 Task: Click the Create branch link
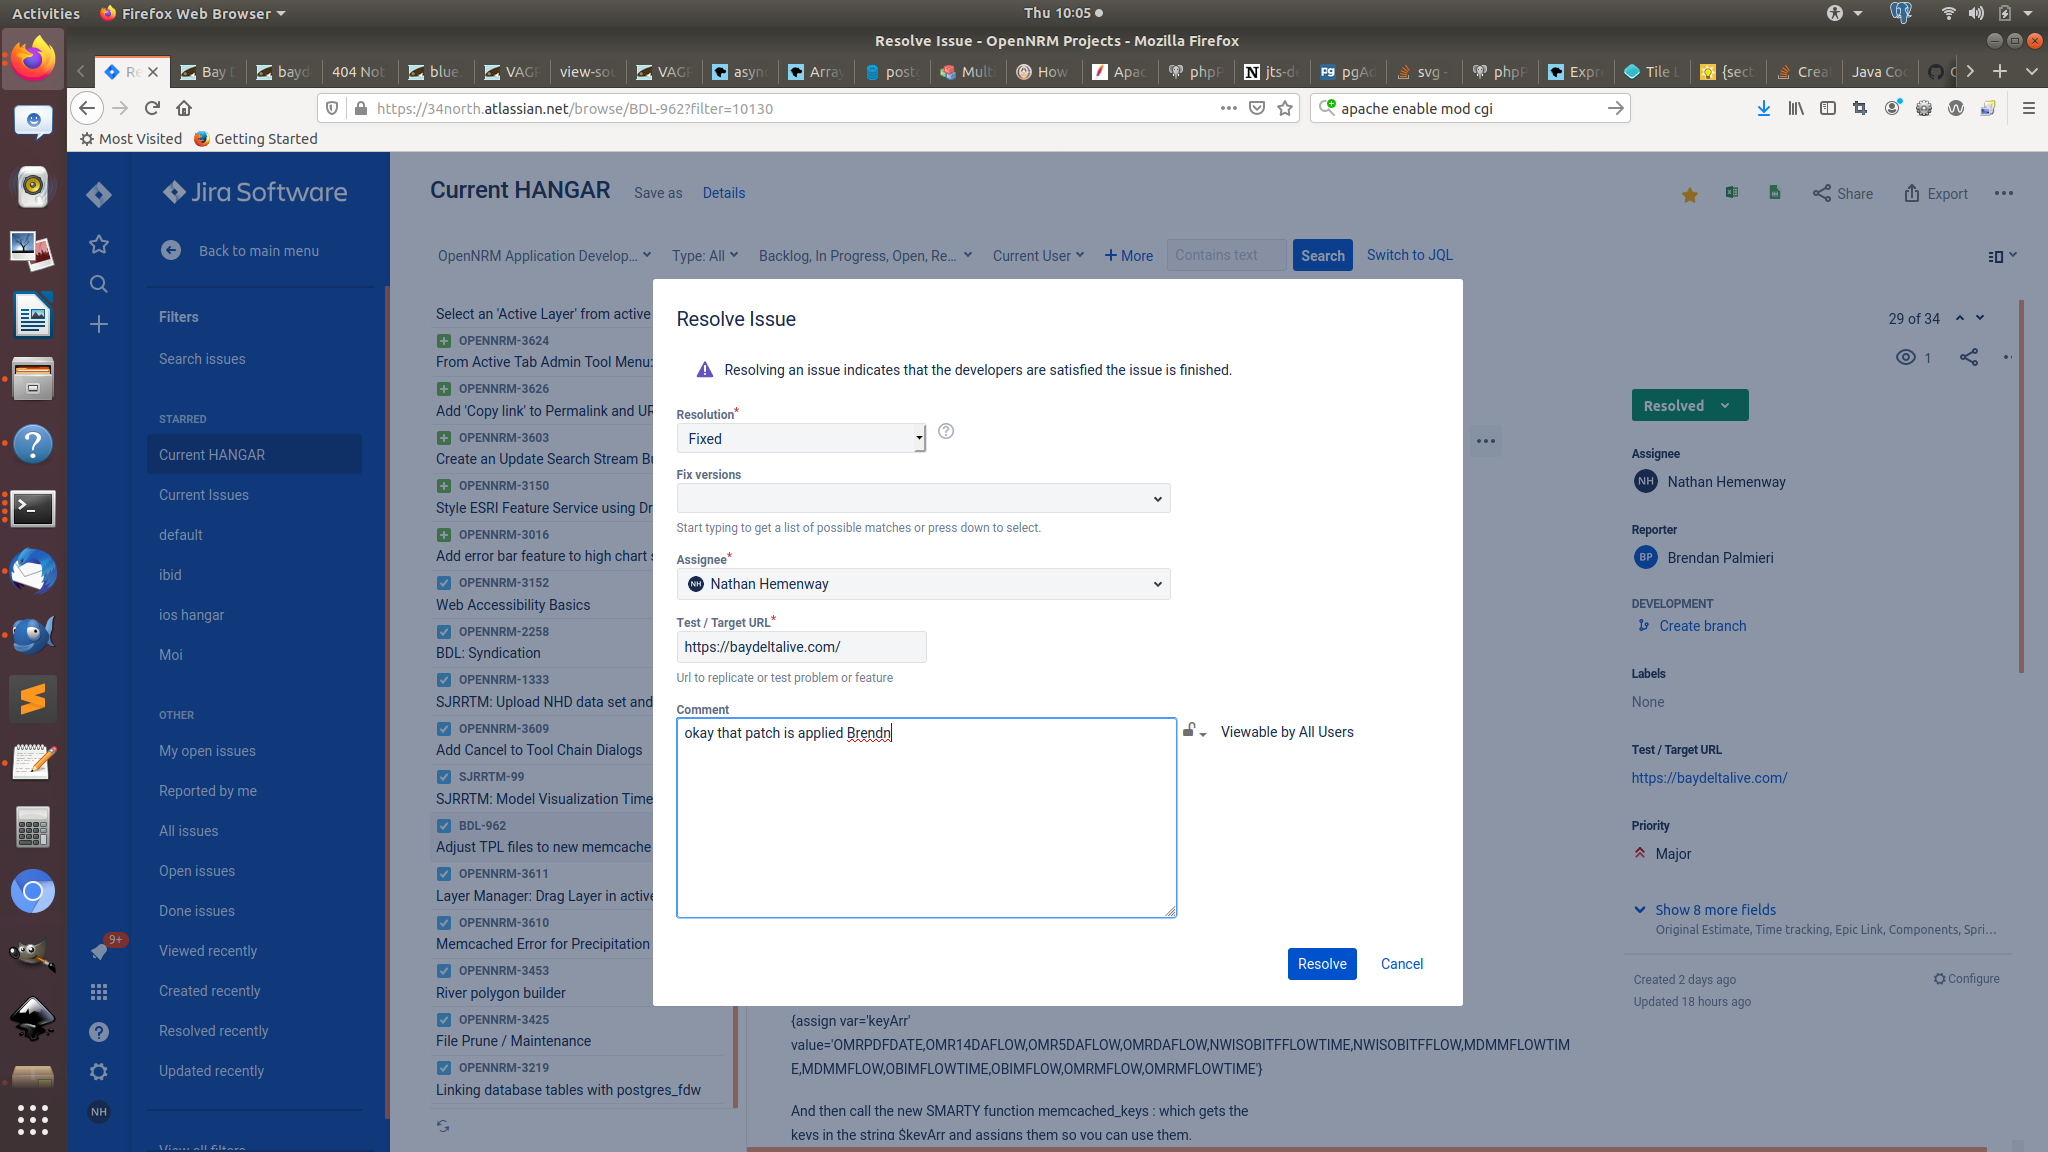point(1702,626)
